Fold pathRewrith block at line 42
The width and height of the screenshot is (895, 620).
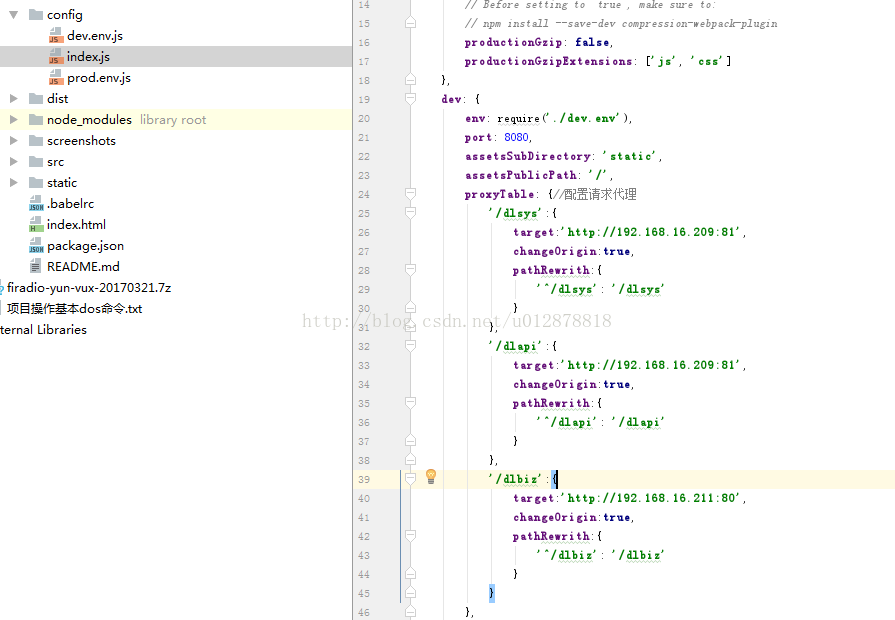(410, 536)
